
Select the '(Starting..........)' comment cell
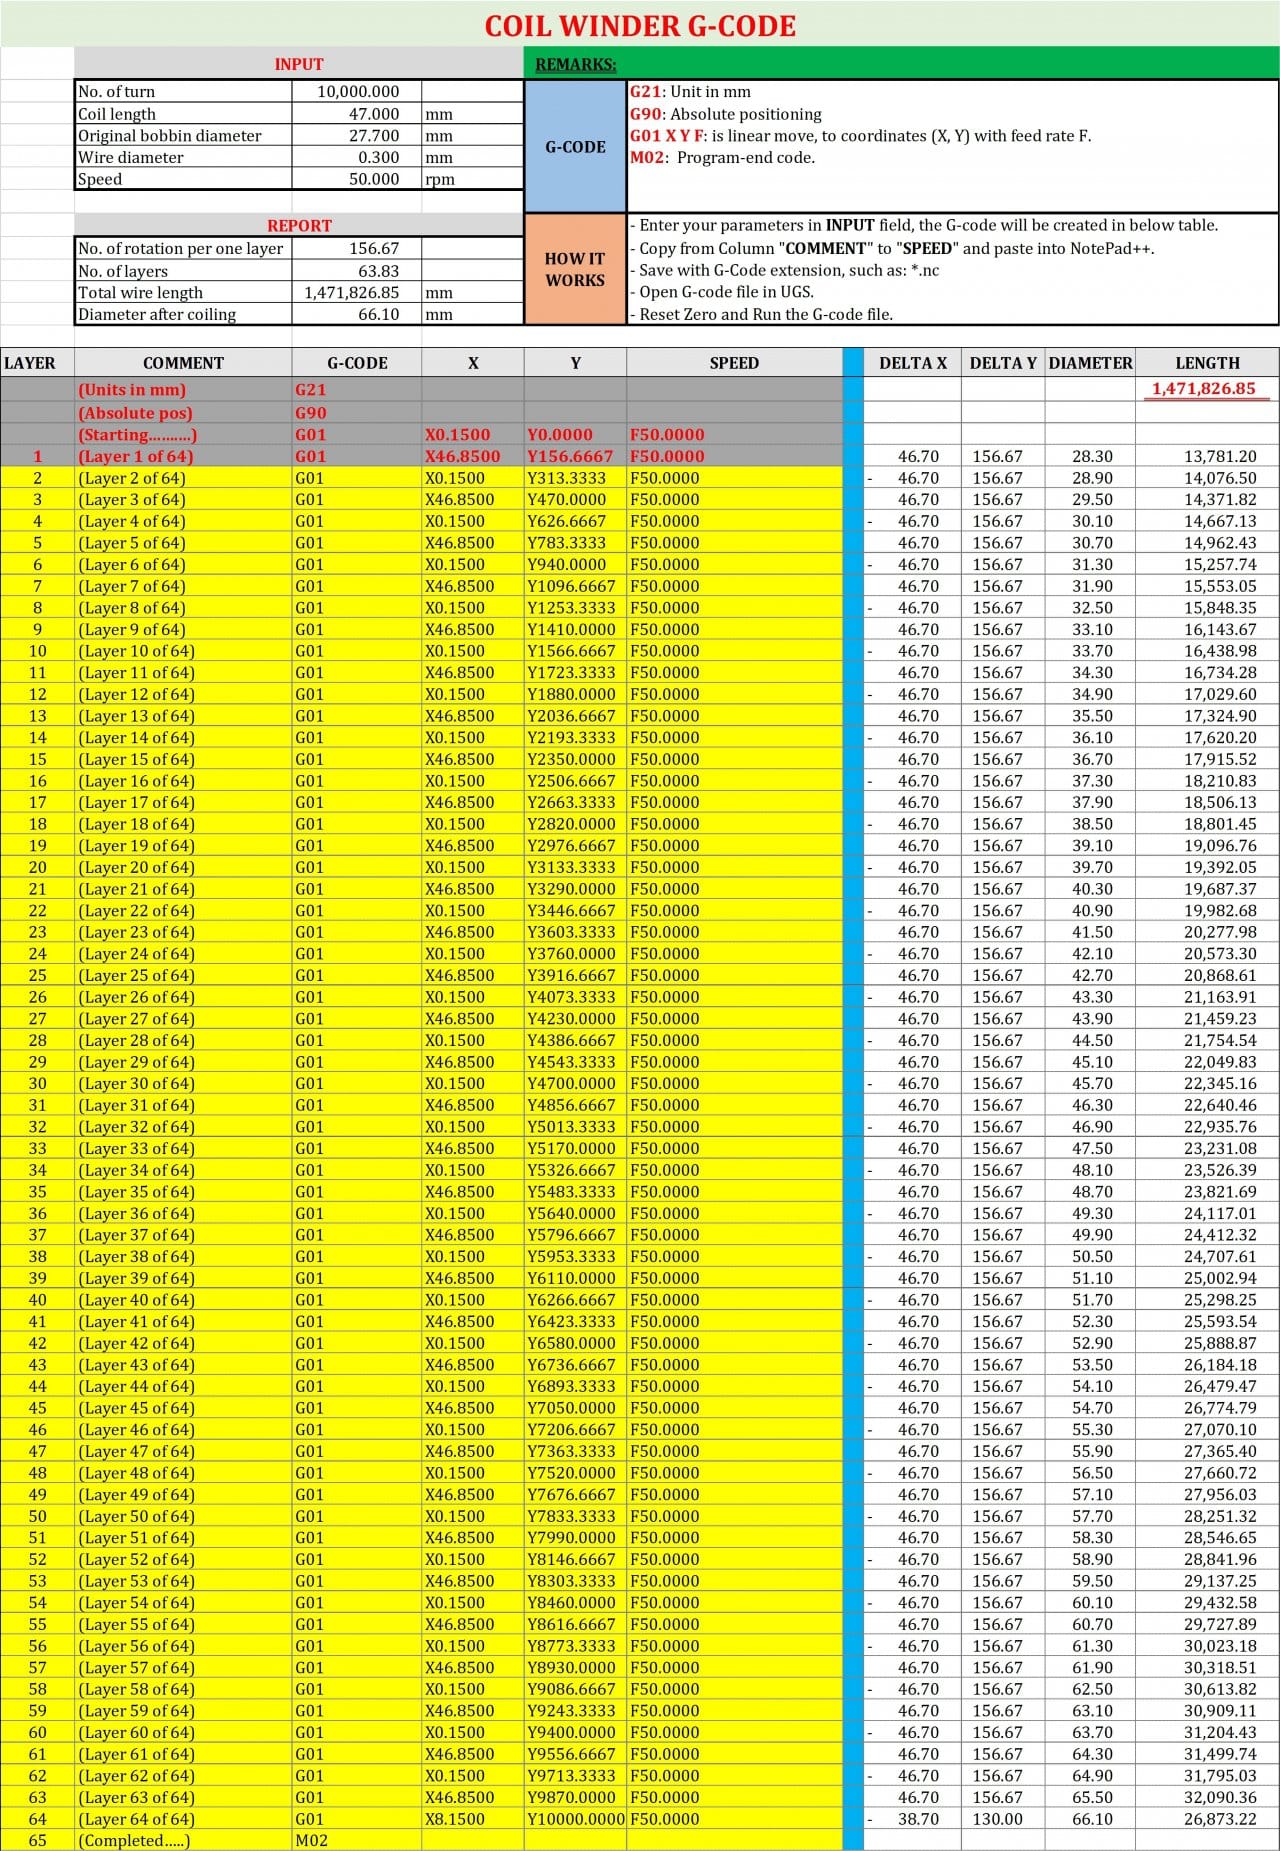(x=183, y=435)
